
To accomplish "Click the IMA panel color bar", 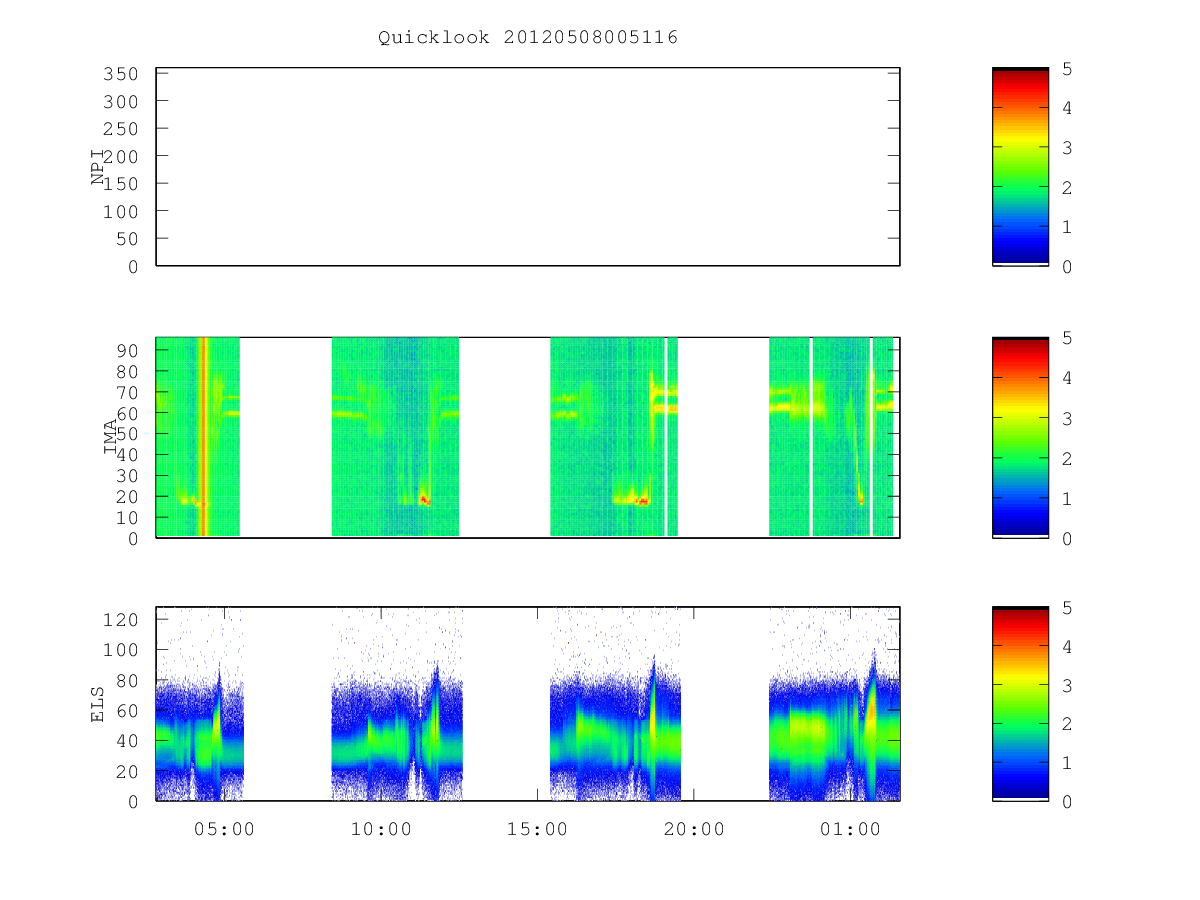I will click(x=1020, y=437).
